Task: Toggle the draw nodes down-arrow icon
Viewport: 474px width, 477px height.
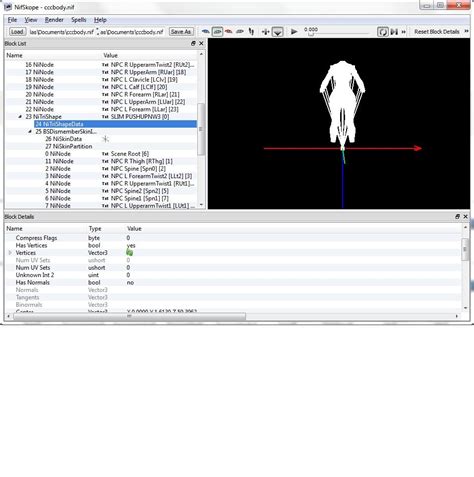Action: [278, 32]
